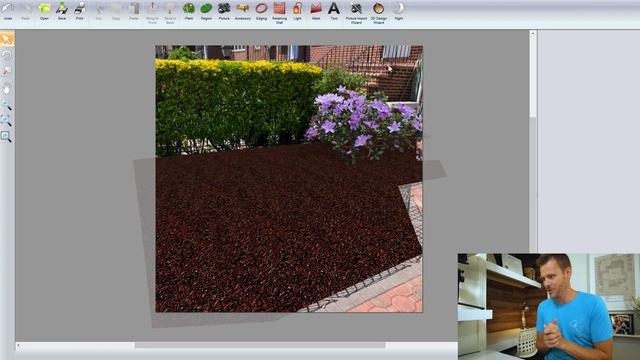Launch the 3D Design Wizard

point(378,13)
